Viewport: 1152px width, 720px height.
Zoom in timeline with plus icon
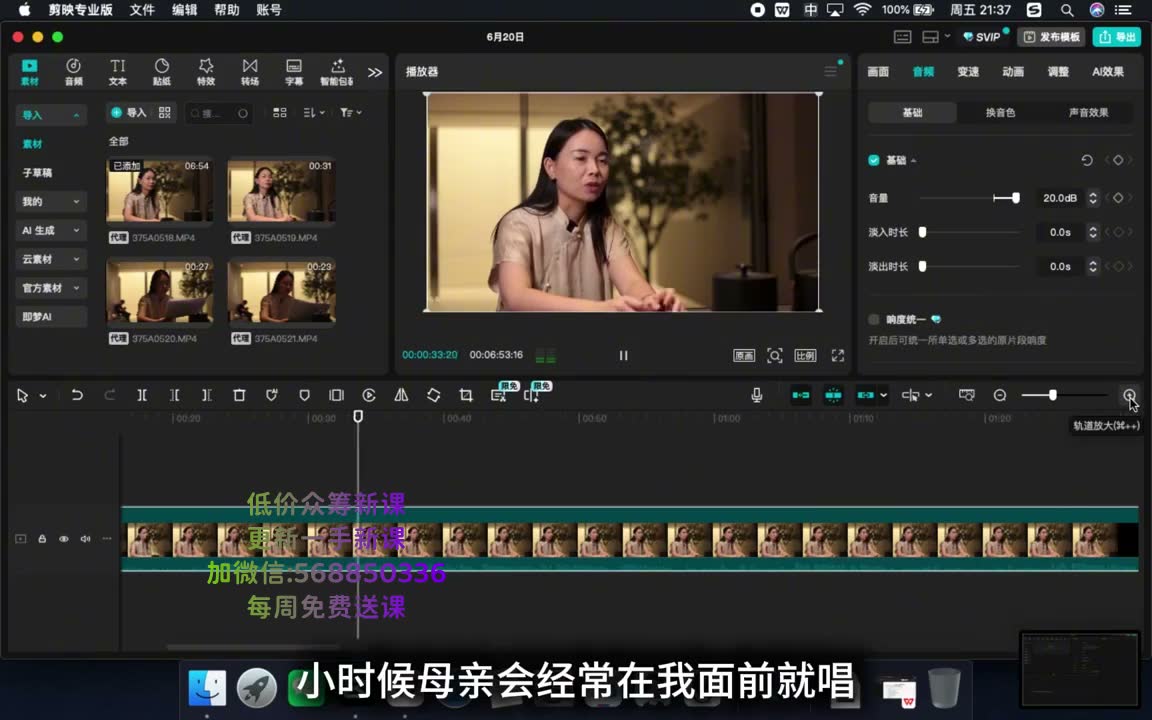pyautogui.click(x=1129, y=395)
